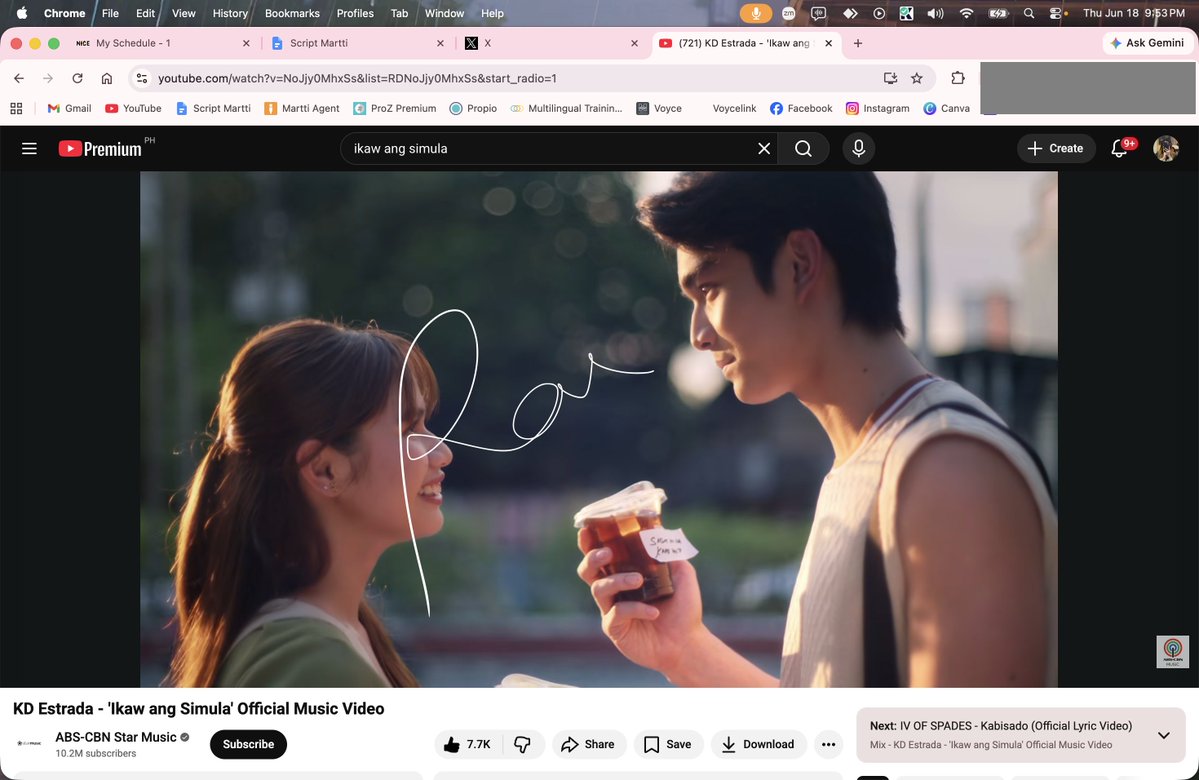Open the File menu

point(110,13)
